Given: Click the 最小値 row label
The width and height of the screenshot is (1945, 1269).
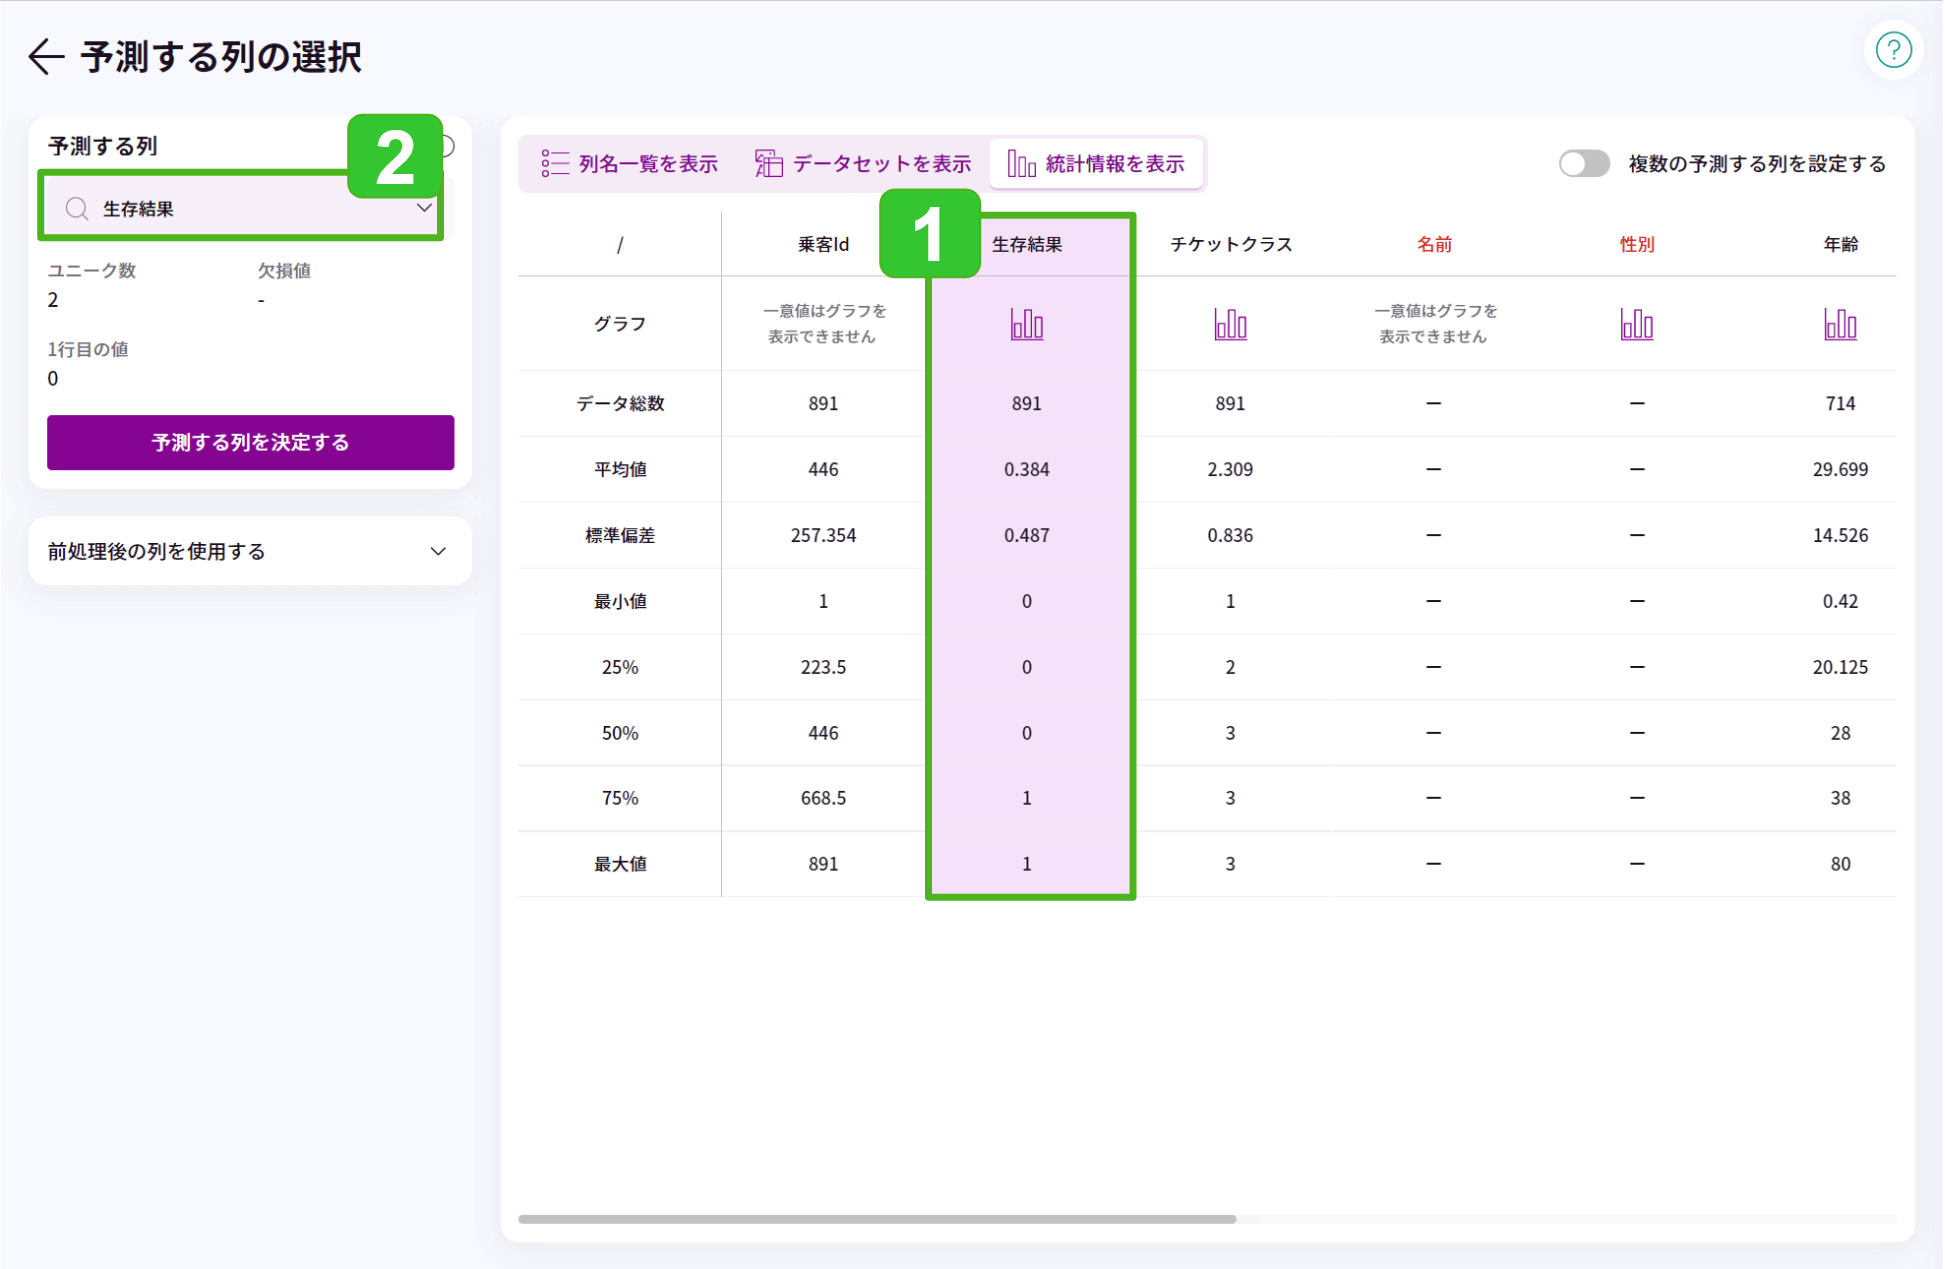Looking at the screenshot, I should coord(620,601).
